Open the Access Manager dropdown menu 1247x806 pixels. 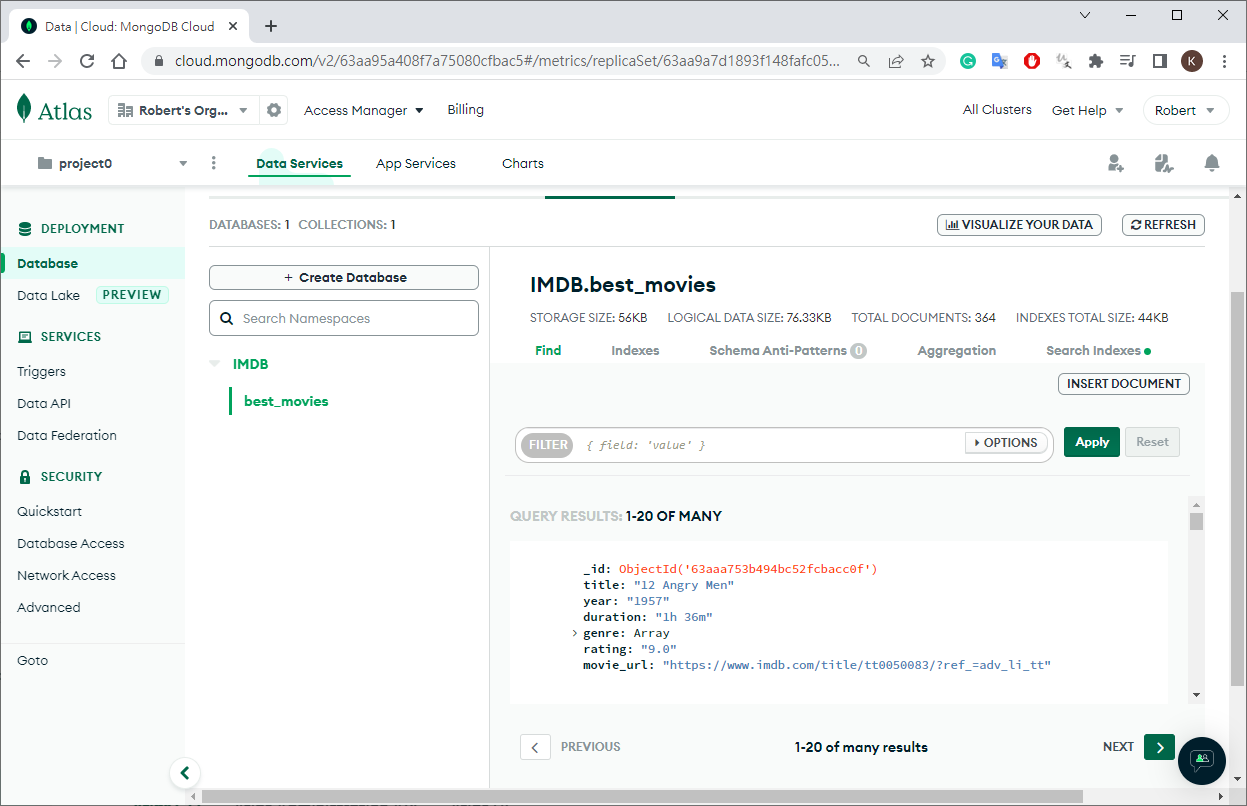coord(364,110)
